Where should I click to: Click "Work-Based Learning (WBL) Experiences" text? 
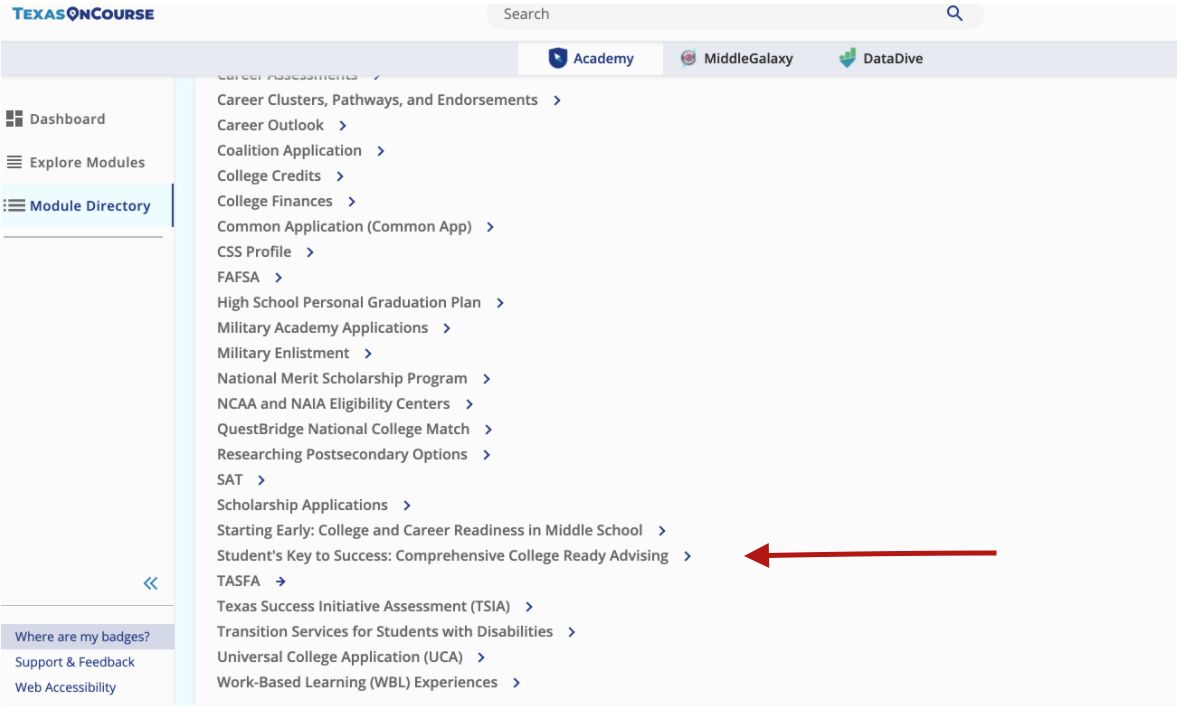point(357,682)
